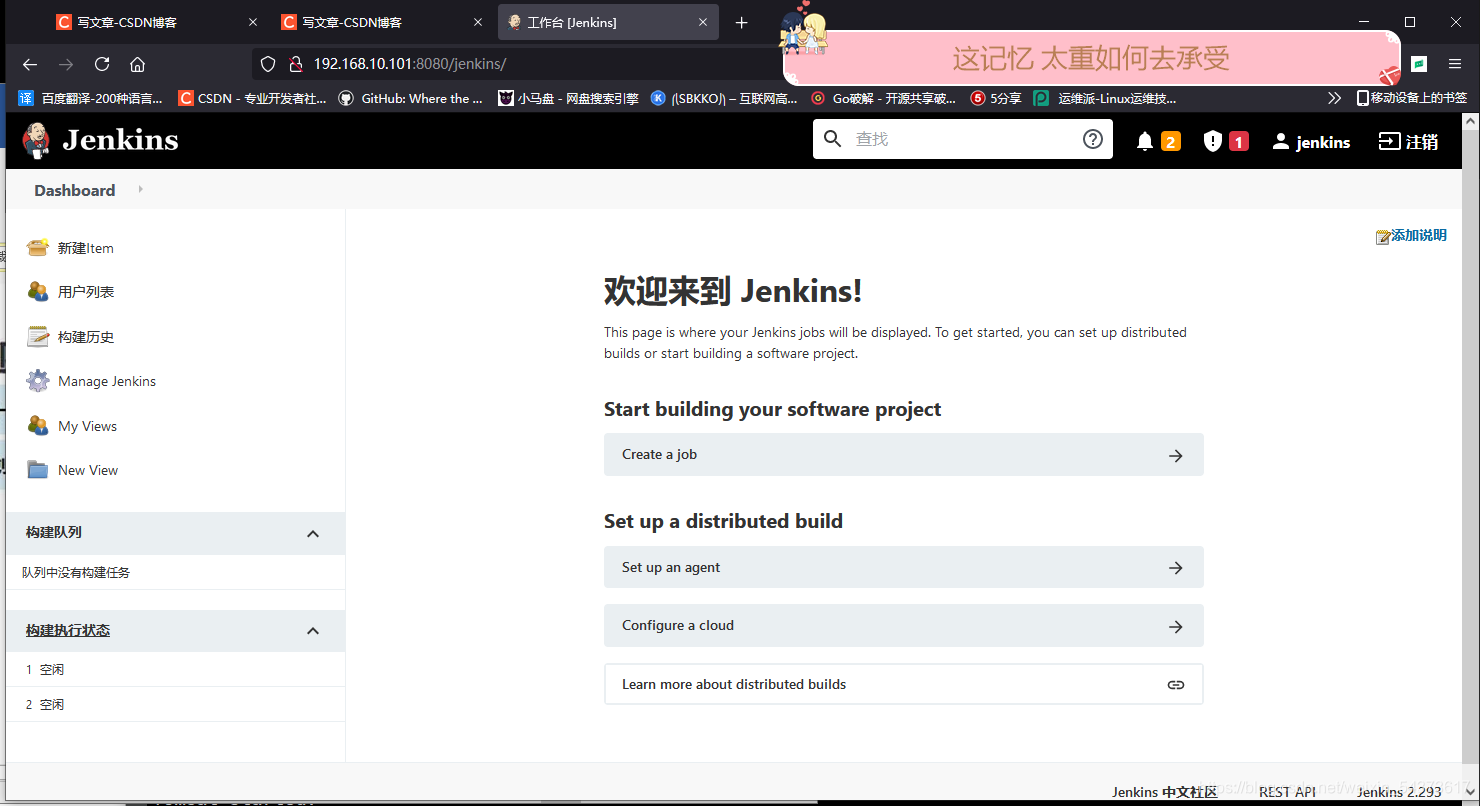Show more bookmarks overflow chevron
This screenshot has height=806, width=1480.
1334,98
